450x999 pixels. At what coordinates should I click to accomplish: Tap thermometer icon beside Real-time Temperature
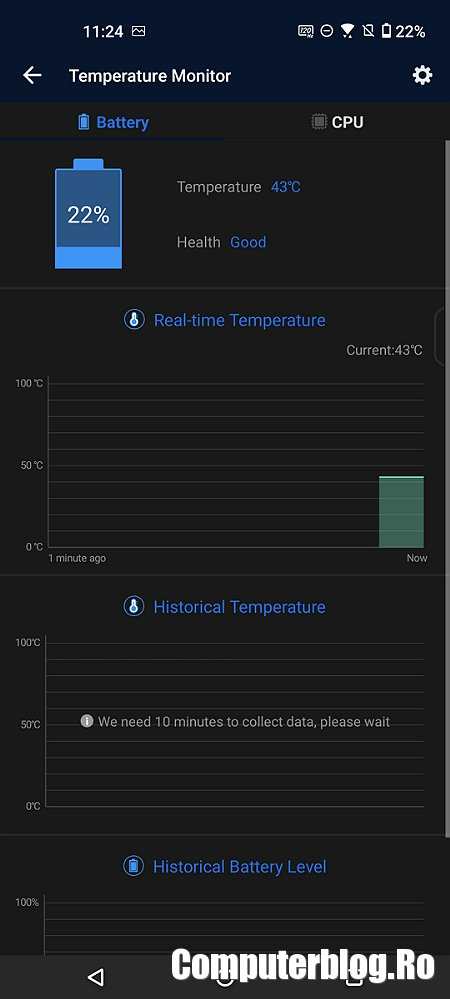pos(134,320)
